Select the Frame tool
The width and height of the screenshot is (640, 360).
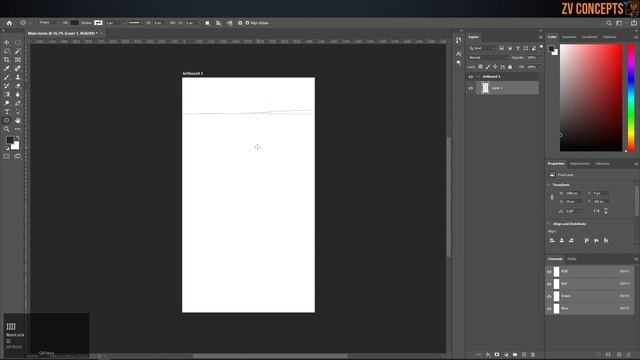18,60
